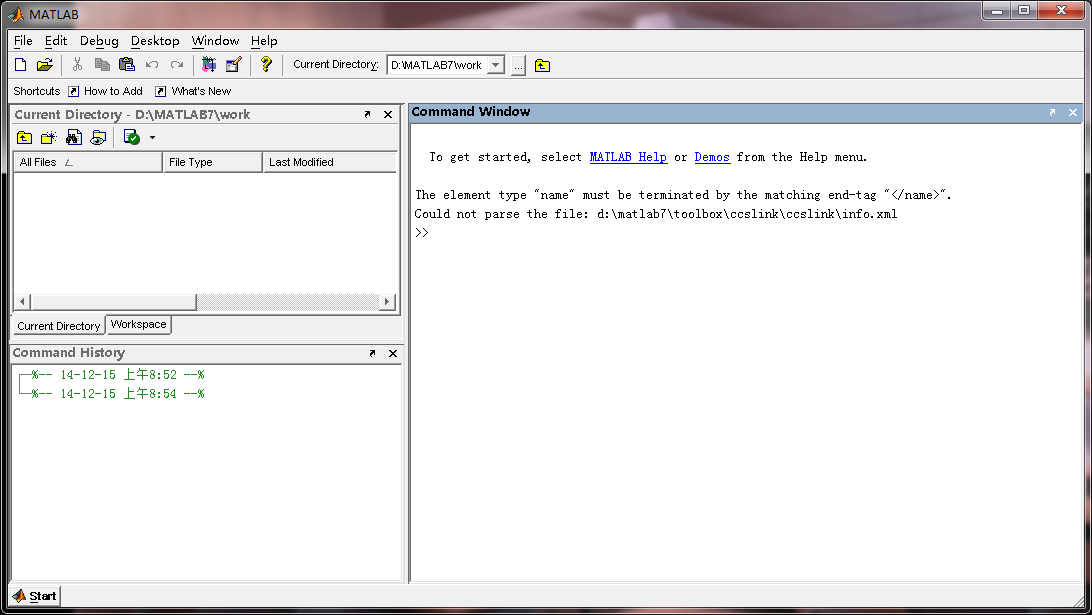The image size is (1092, 615).
Task: Click the How to Add shortcut
Action: coord(105,91)
